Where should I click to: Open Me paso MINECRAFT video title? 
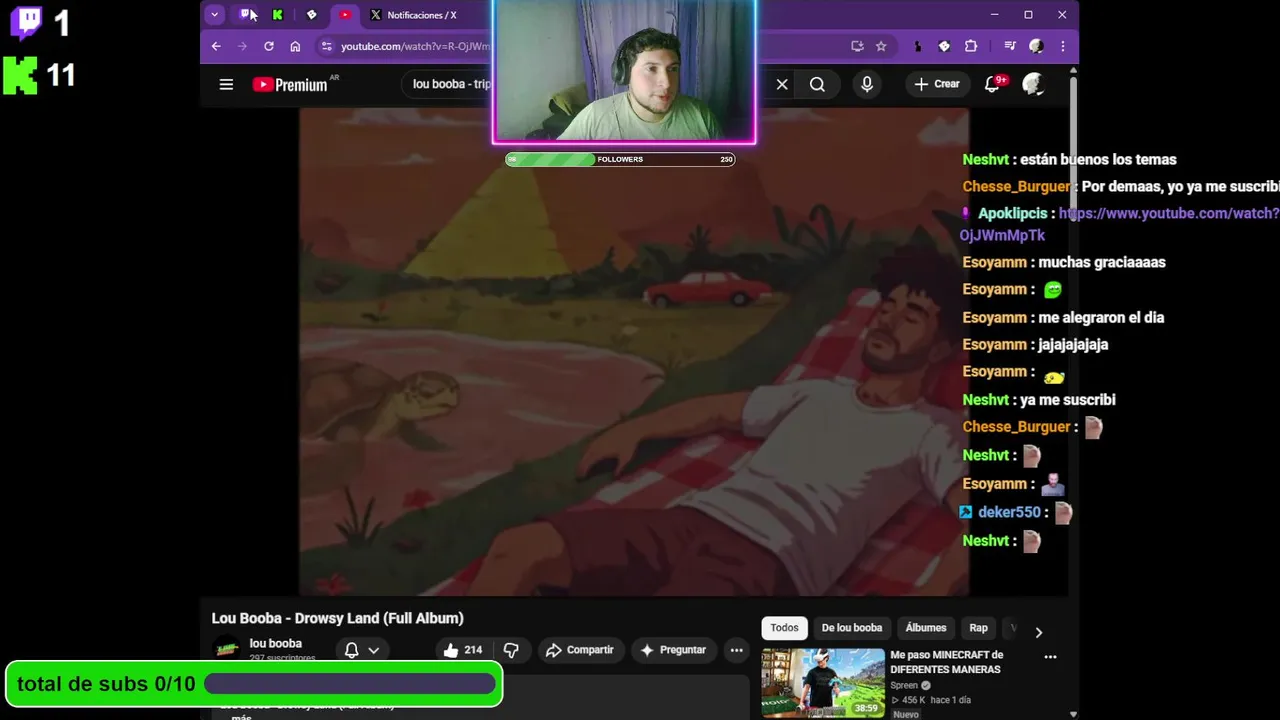[947, 662]
